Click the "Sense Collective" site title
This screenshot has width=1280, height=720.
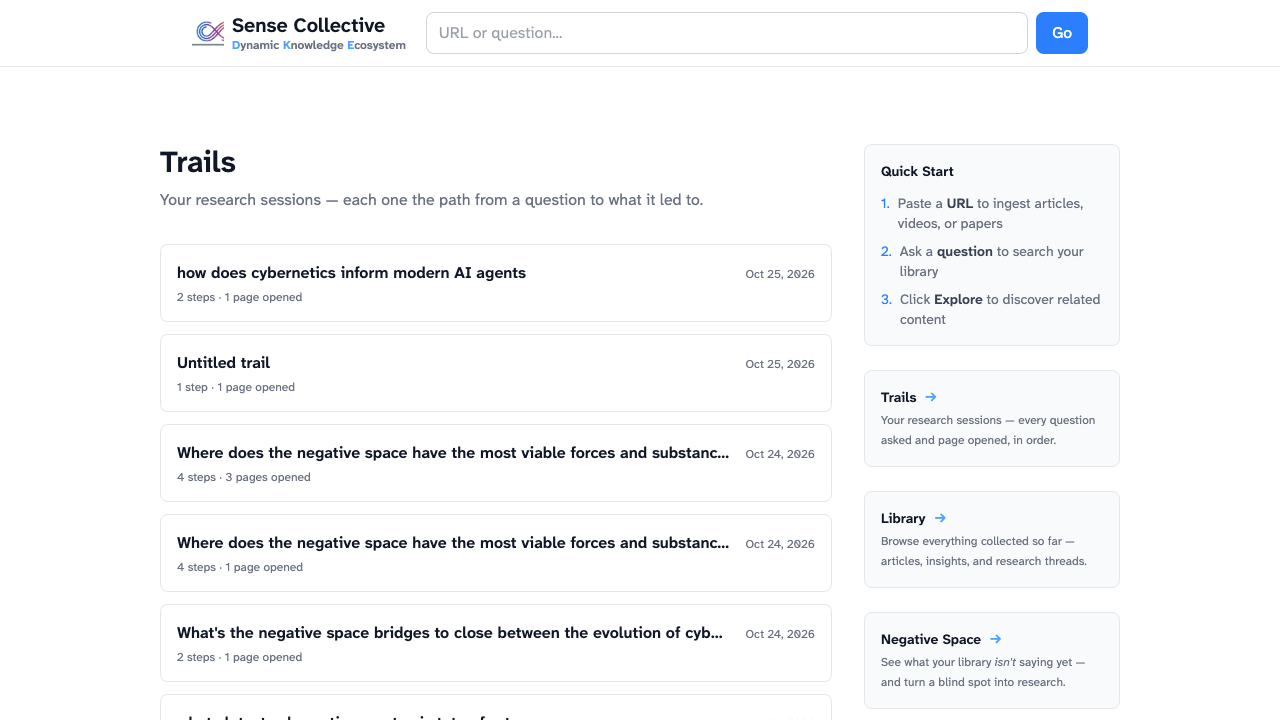308,25
